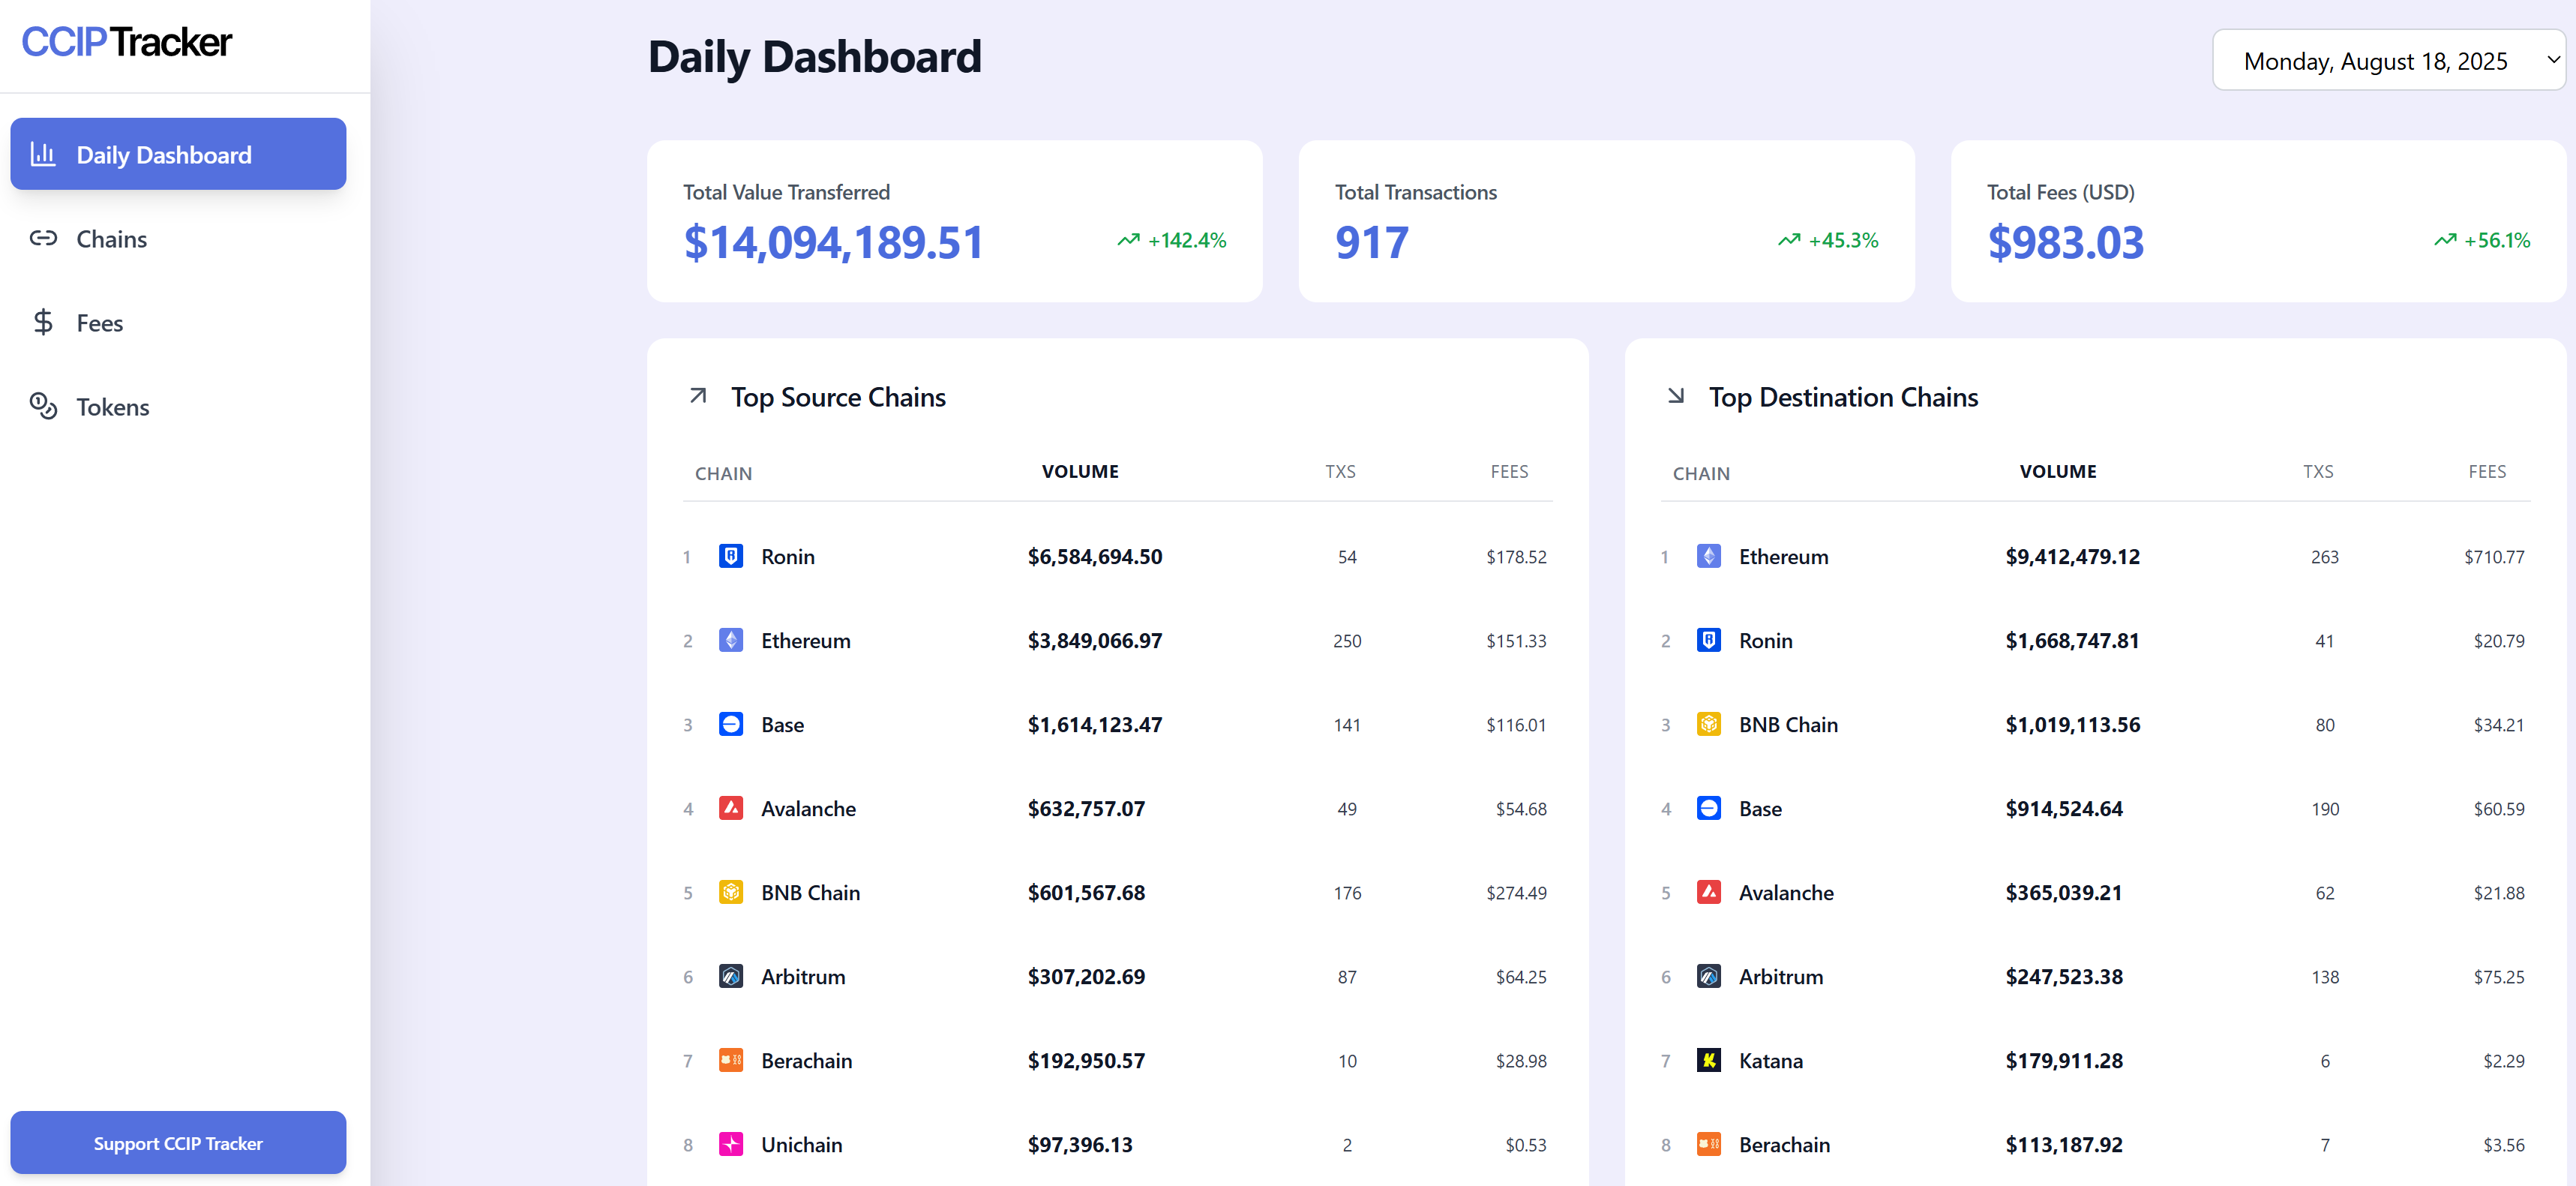
Task: Sort source chains by VOLUME header
Action: (x=1079, y=472)
